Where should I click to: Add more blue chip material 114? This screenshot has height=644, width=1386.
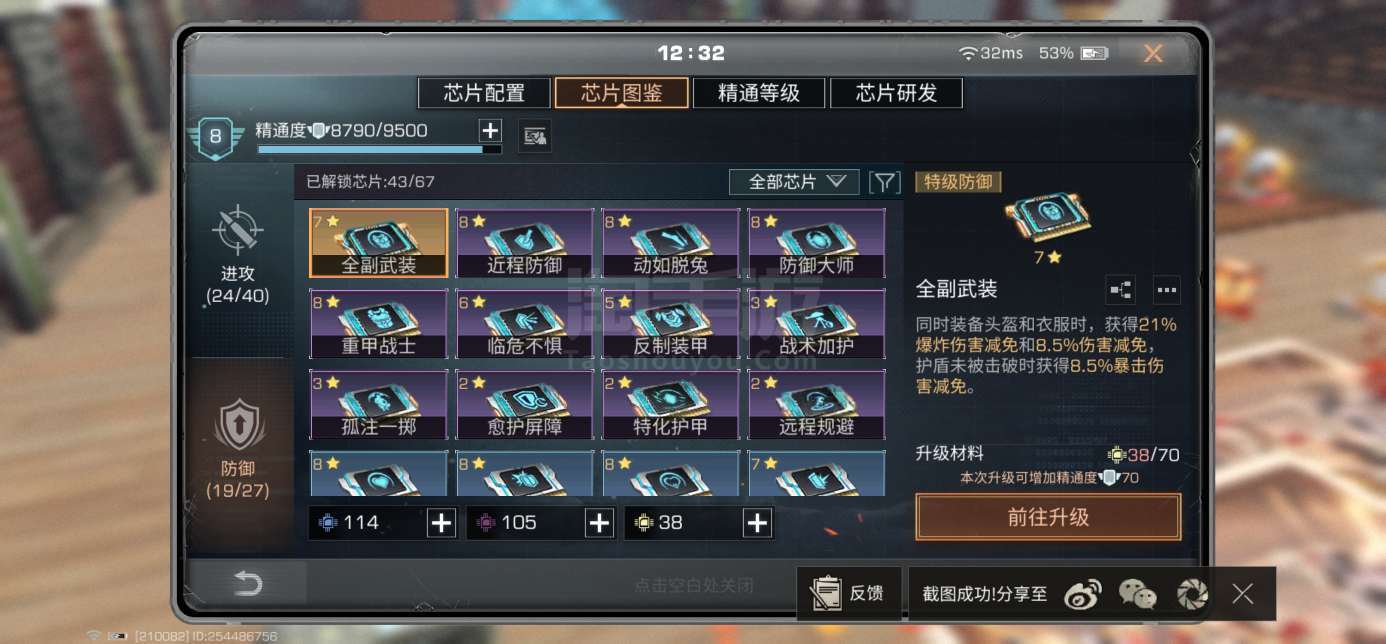(x=441, y=522)
